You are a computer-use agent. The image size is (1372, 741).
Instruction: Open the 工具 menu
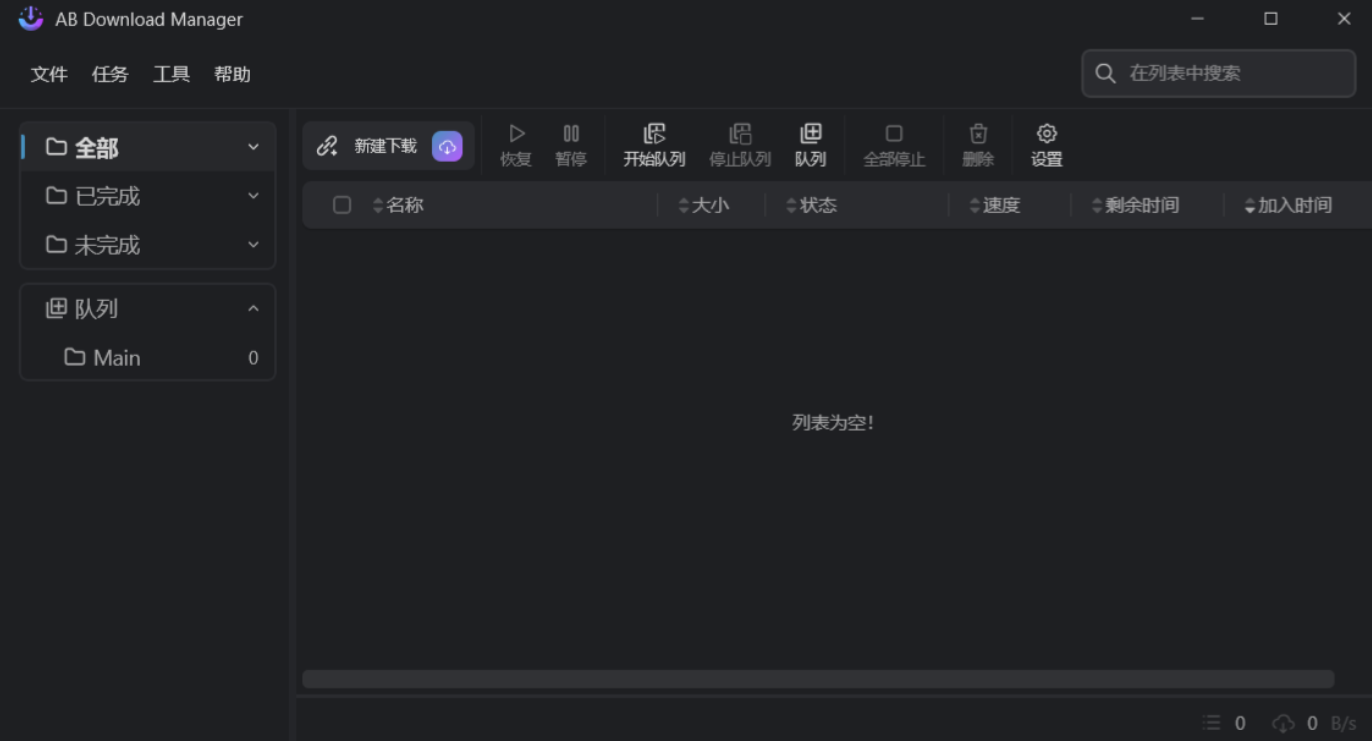coord(171,74)
